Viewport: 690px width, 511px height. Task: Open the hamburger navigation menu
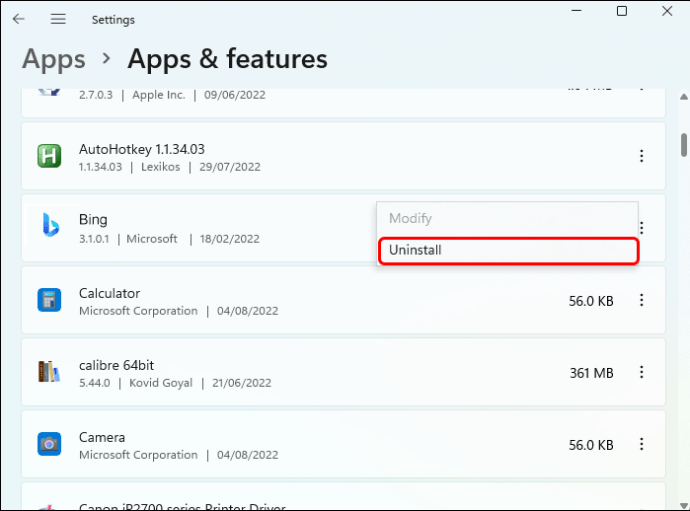coord(58,19)
